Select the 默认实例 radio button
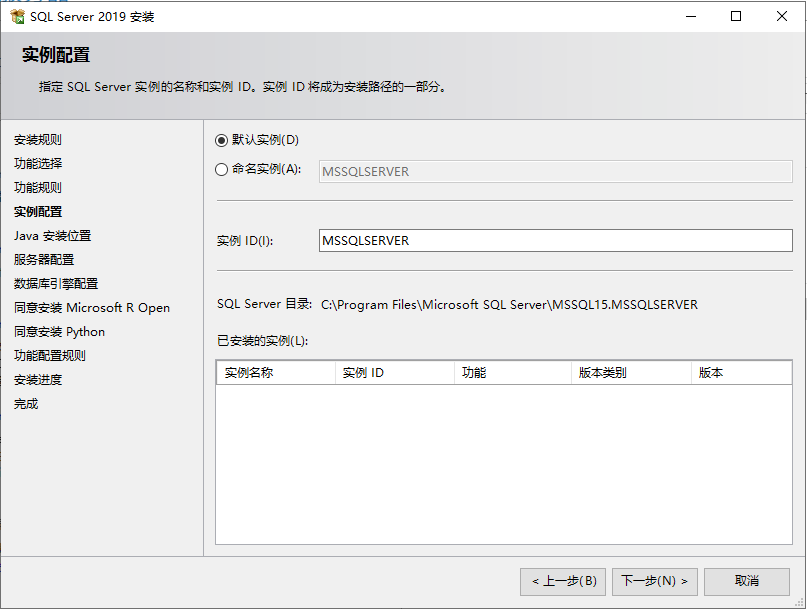This screenshot has height=609, width=807. [x=222, y=140]
